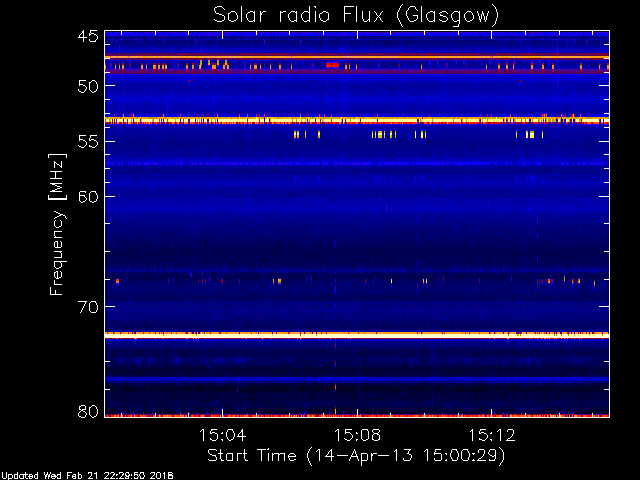Screen dimensions: 640x480
Task: Click the bright yellow emission band near 53 MHz
Action: click(357, 120)
